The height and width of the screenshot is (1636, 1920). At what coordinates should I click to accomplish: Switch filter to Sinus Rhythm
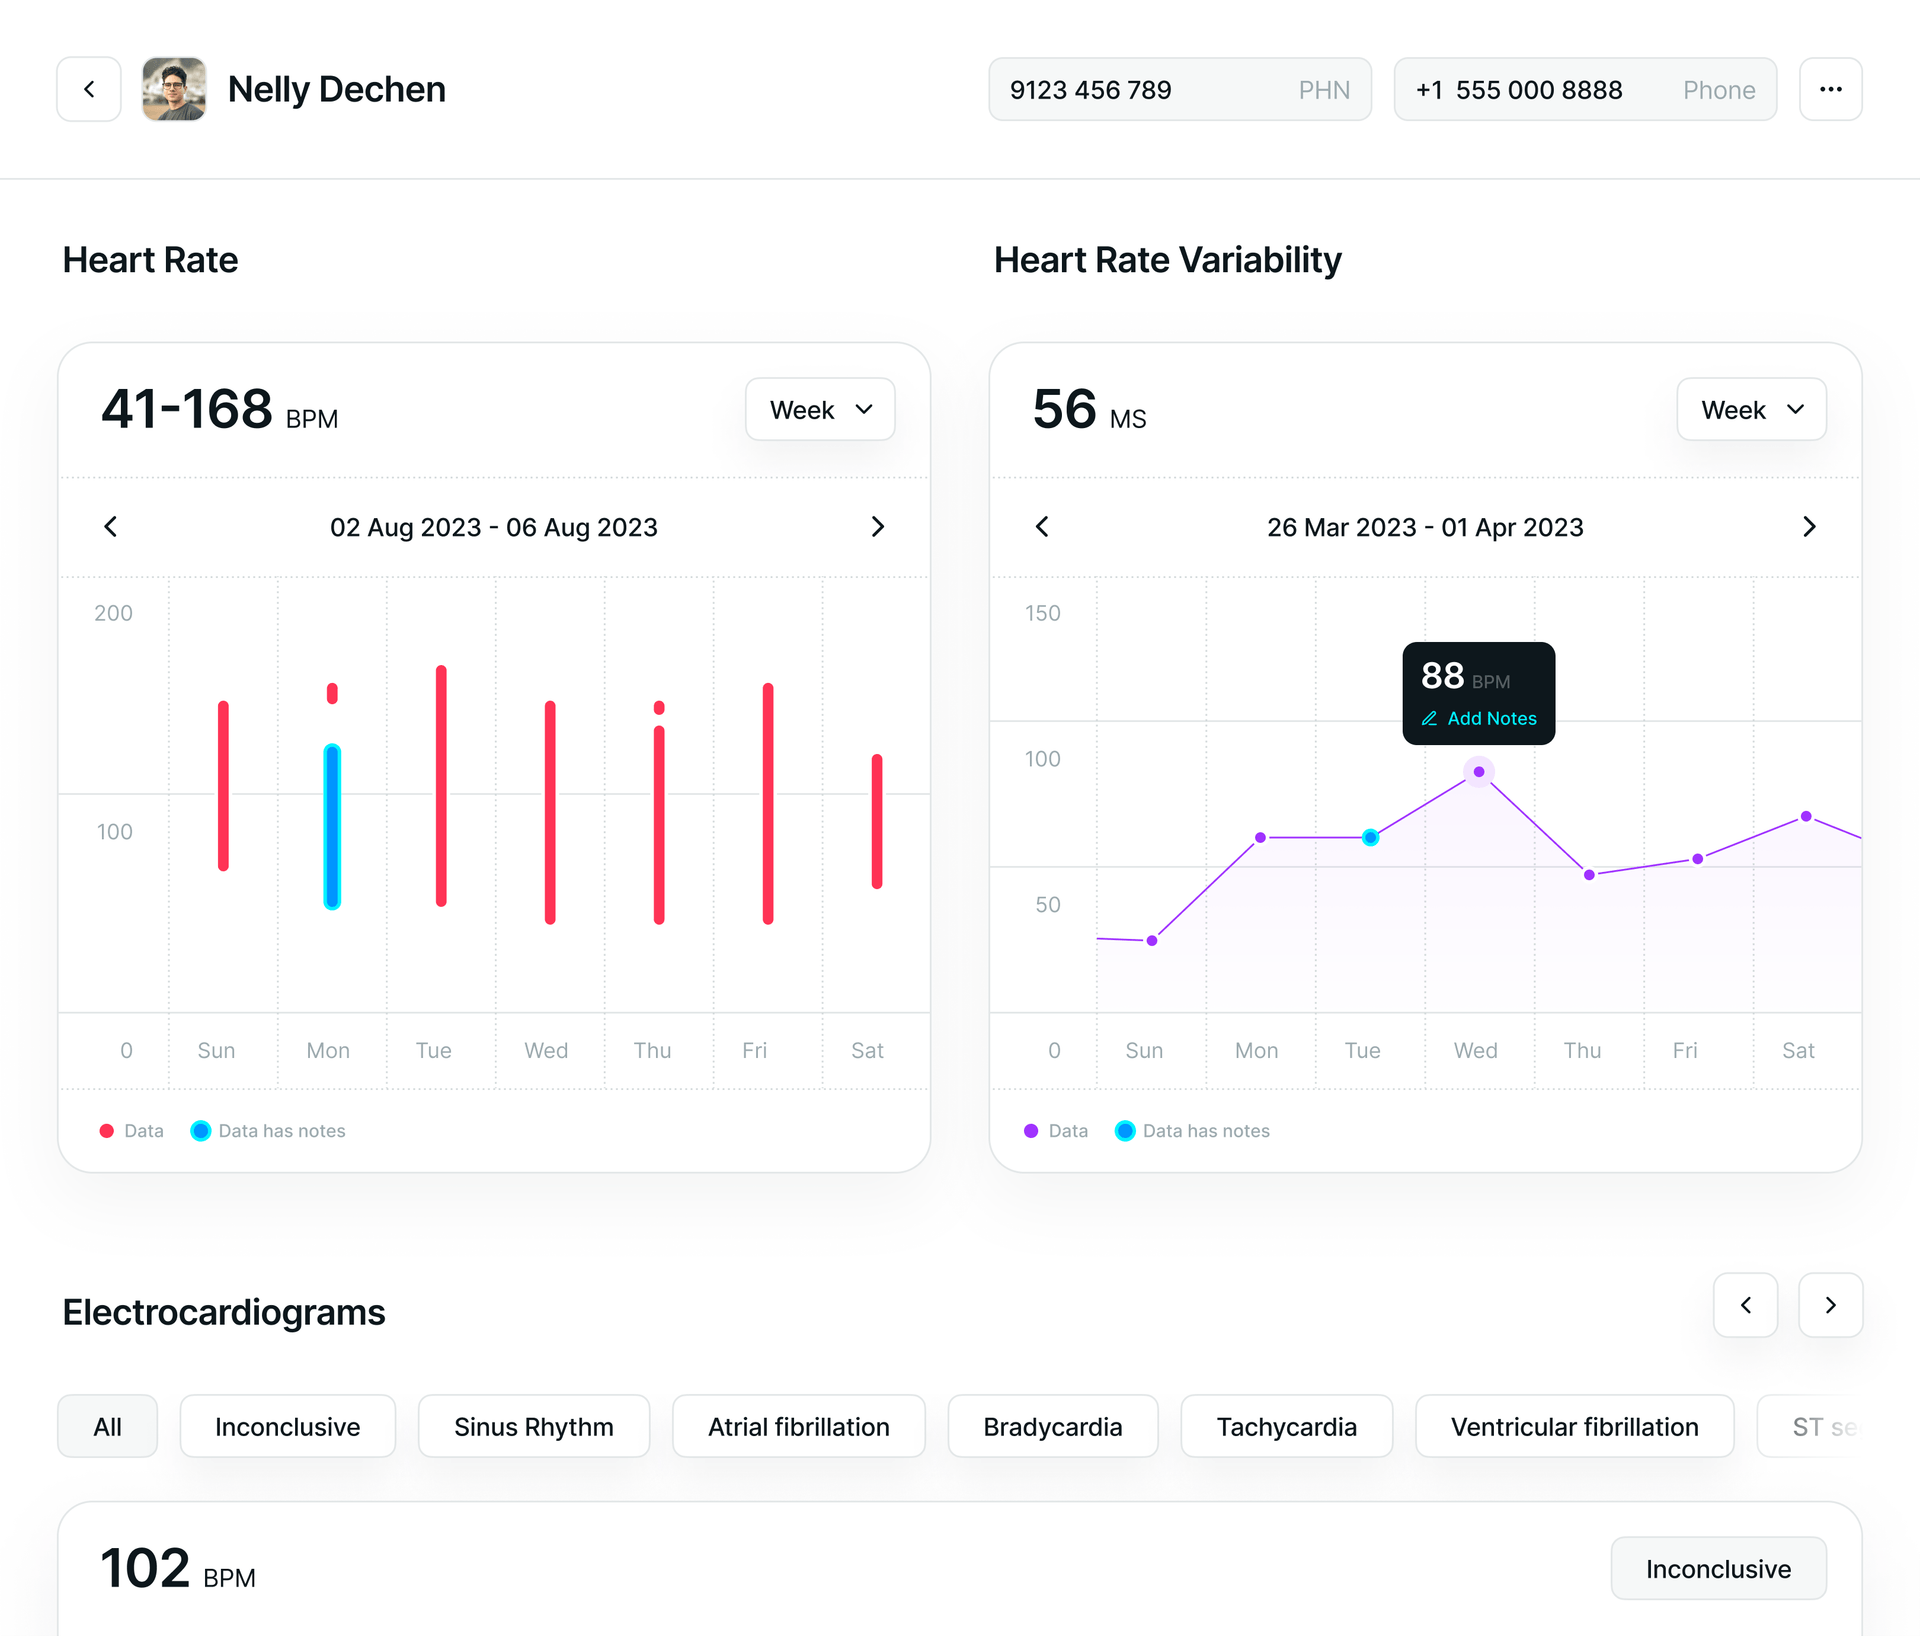534,1427
